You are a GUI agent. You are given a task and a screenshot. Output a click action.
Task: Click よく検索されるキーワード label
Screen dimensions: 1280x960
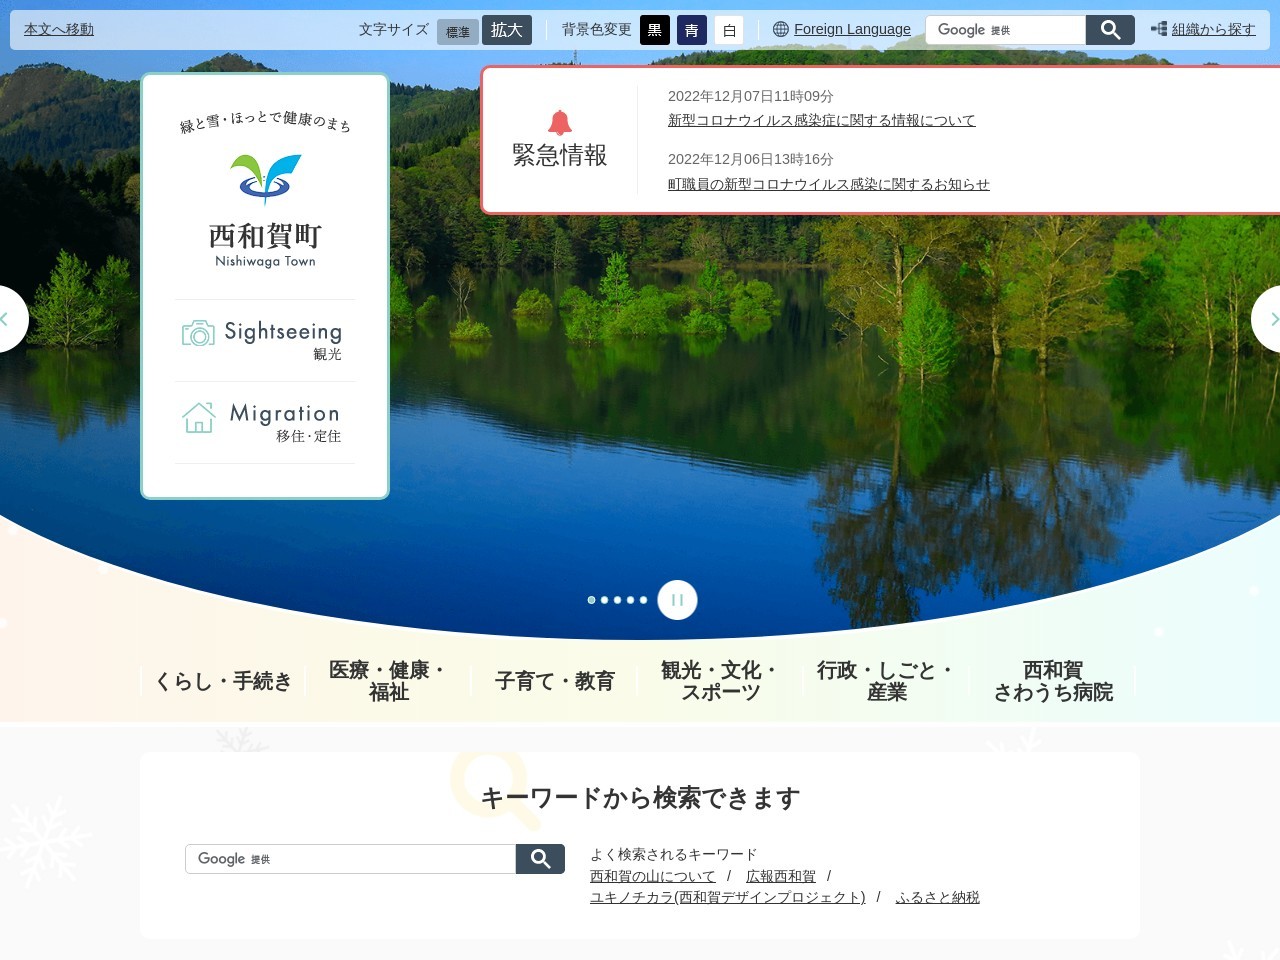tap(673, 854)
